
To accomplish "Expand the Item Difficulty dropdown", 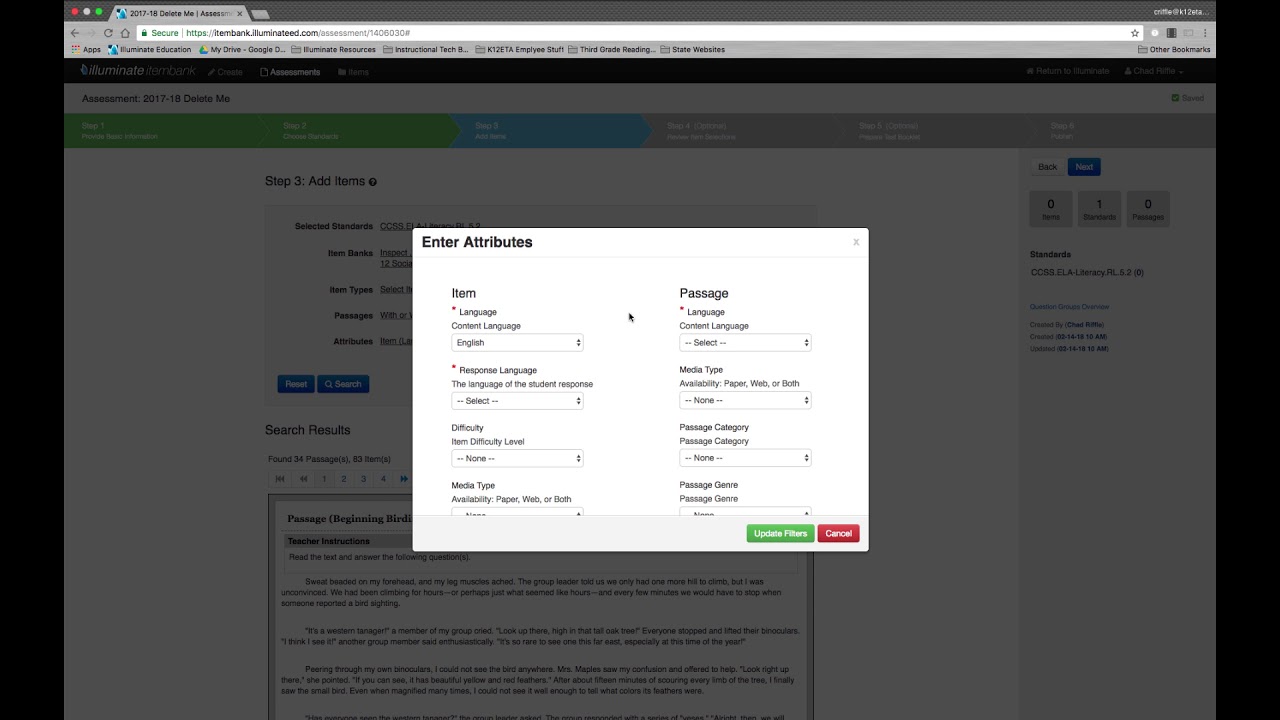I will pos(517,459).
